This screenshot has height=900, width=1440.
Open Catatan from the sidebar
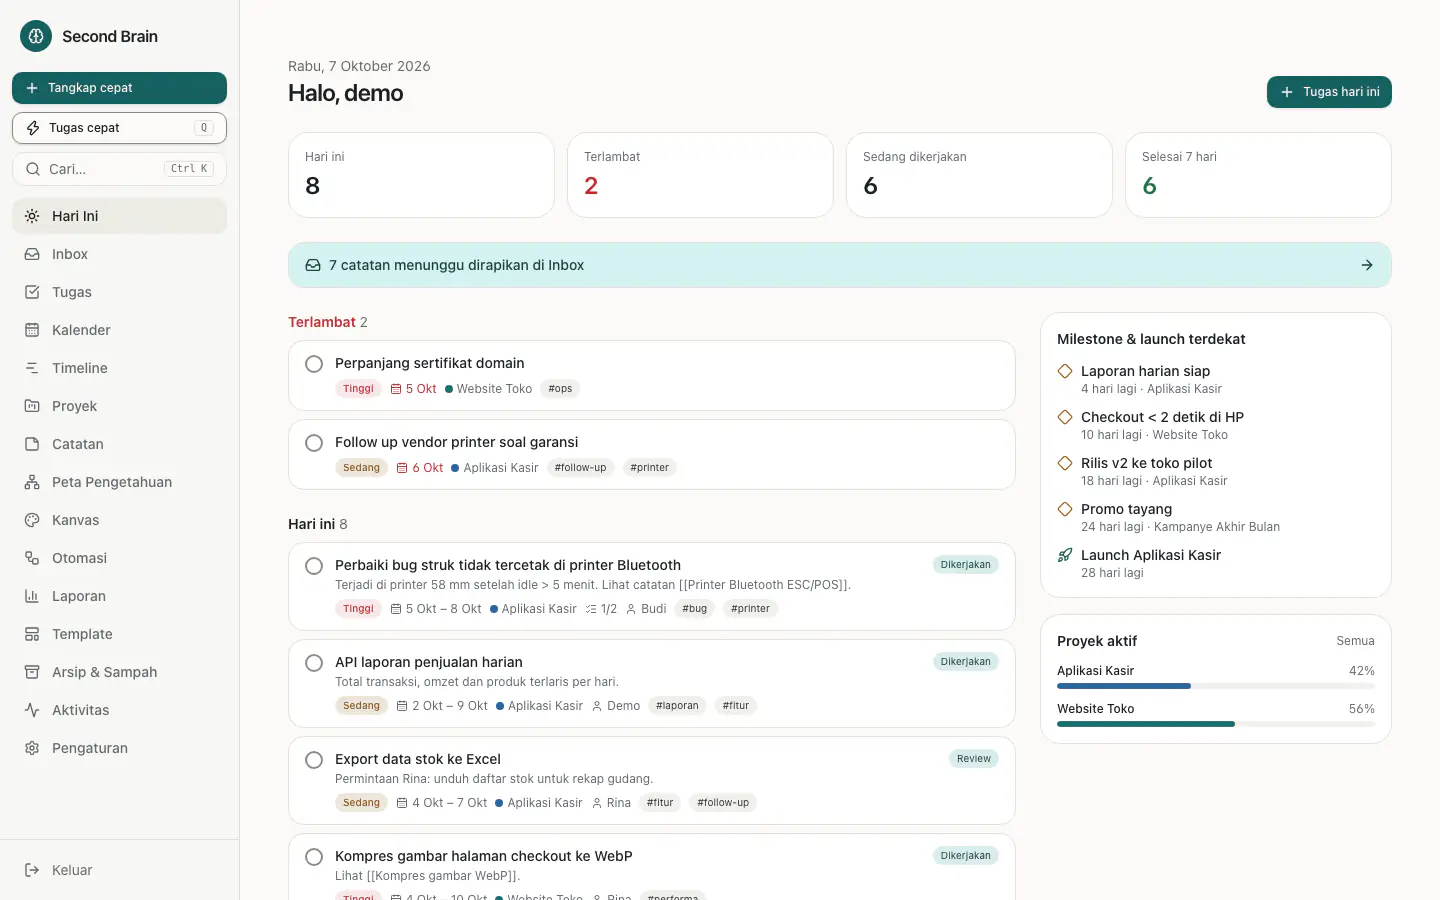[x=120, y=444]
